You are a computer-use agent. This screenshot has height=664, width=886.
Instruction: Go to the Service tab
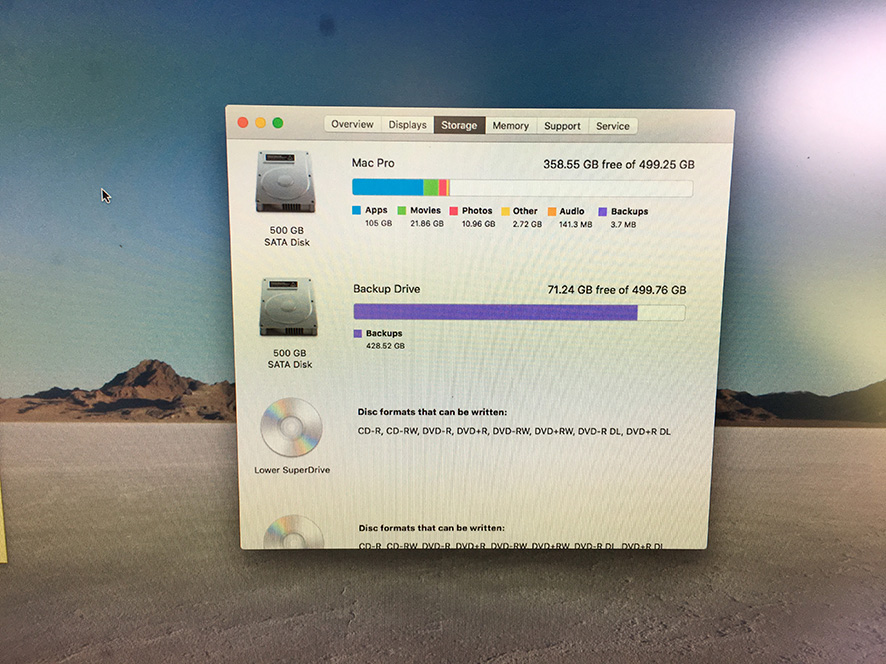[613, 126]
